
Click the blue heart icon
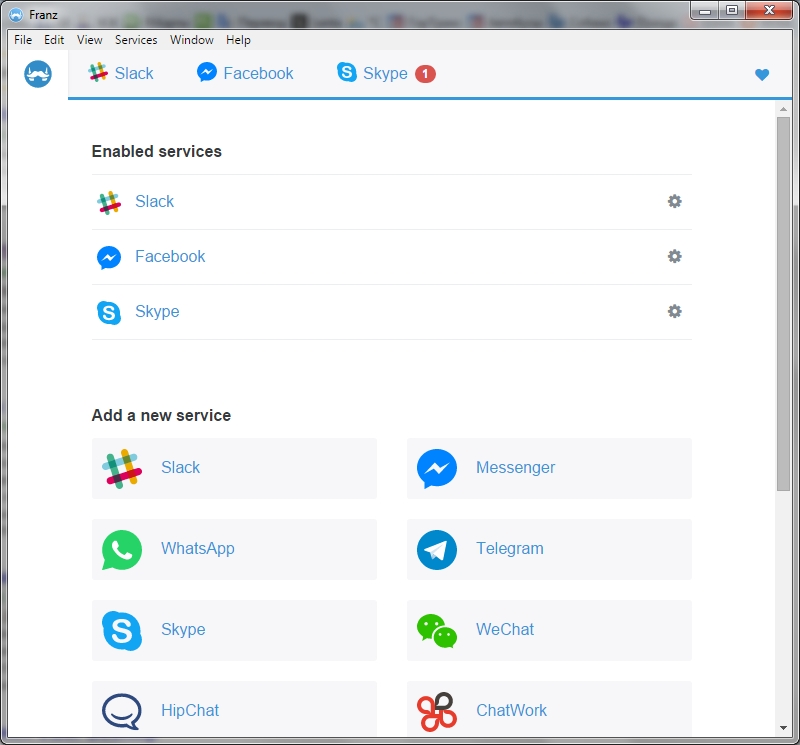point(762,74)
